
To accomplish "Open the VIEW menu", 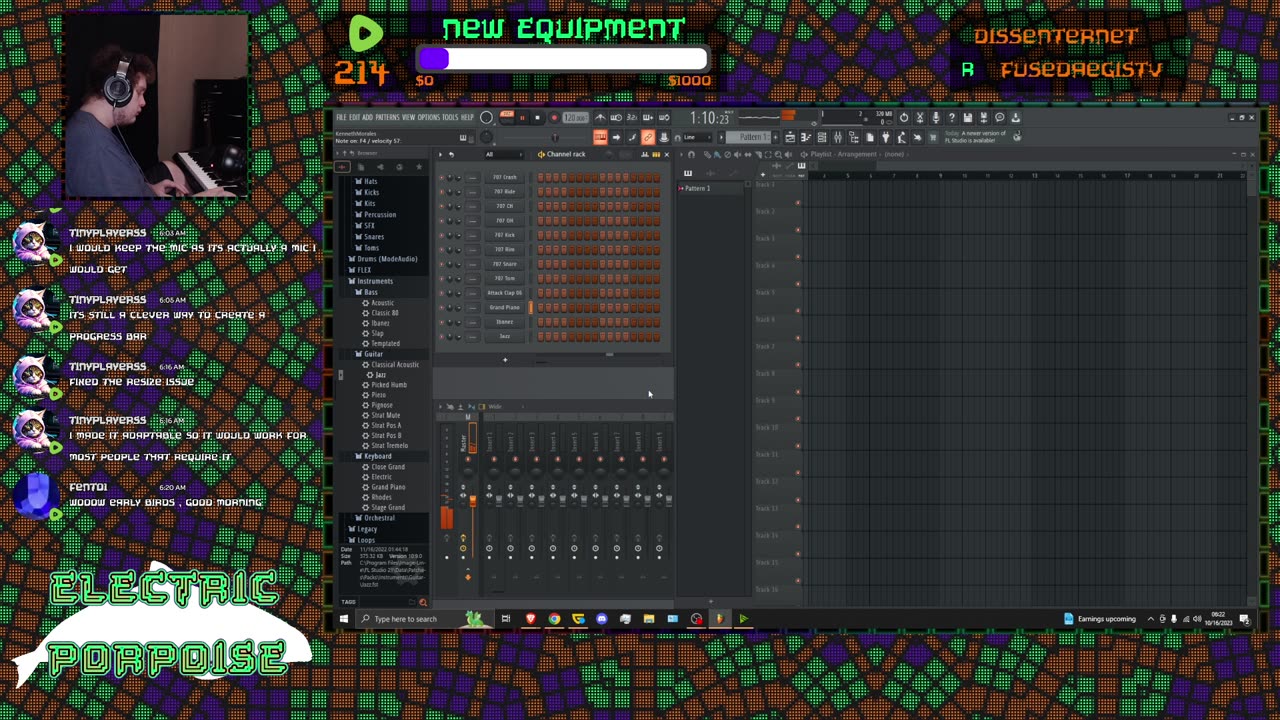I will coord(409,118).
